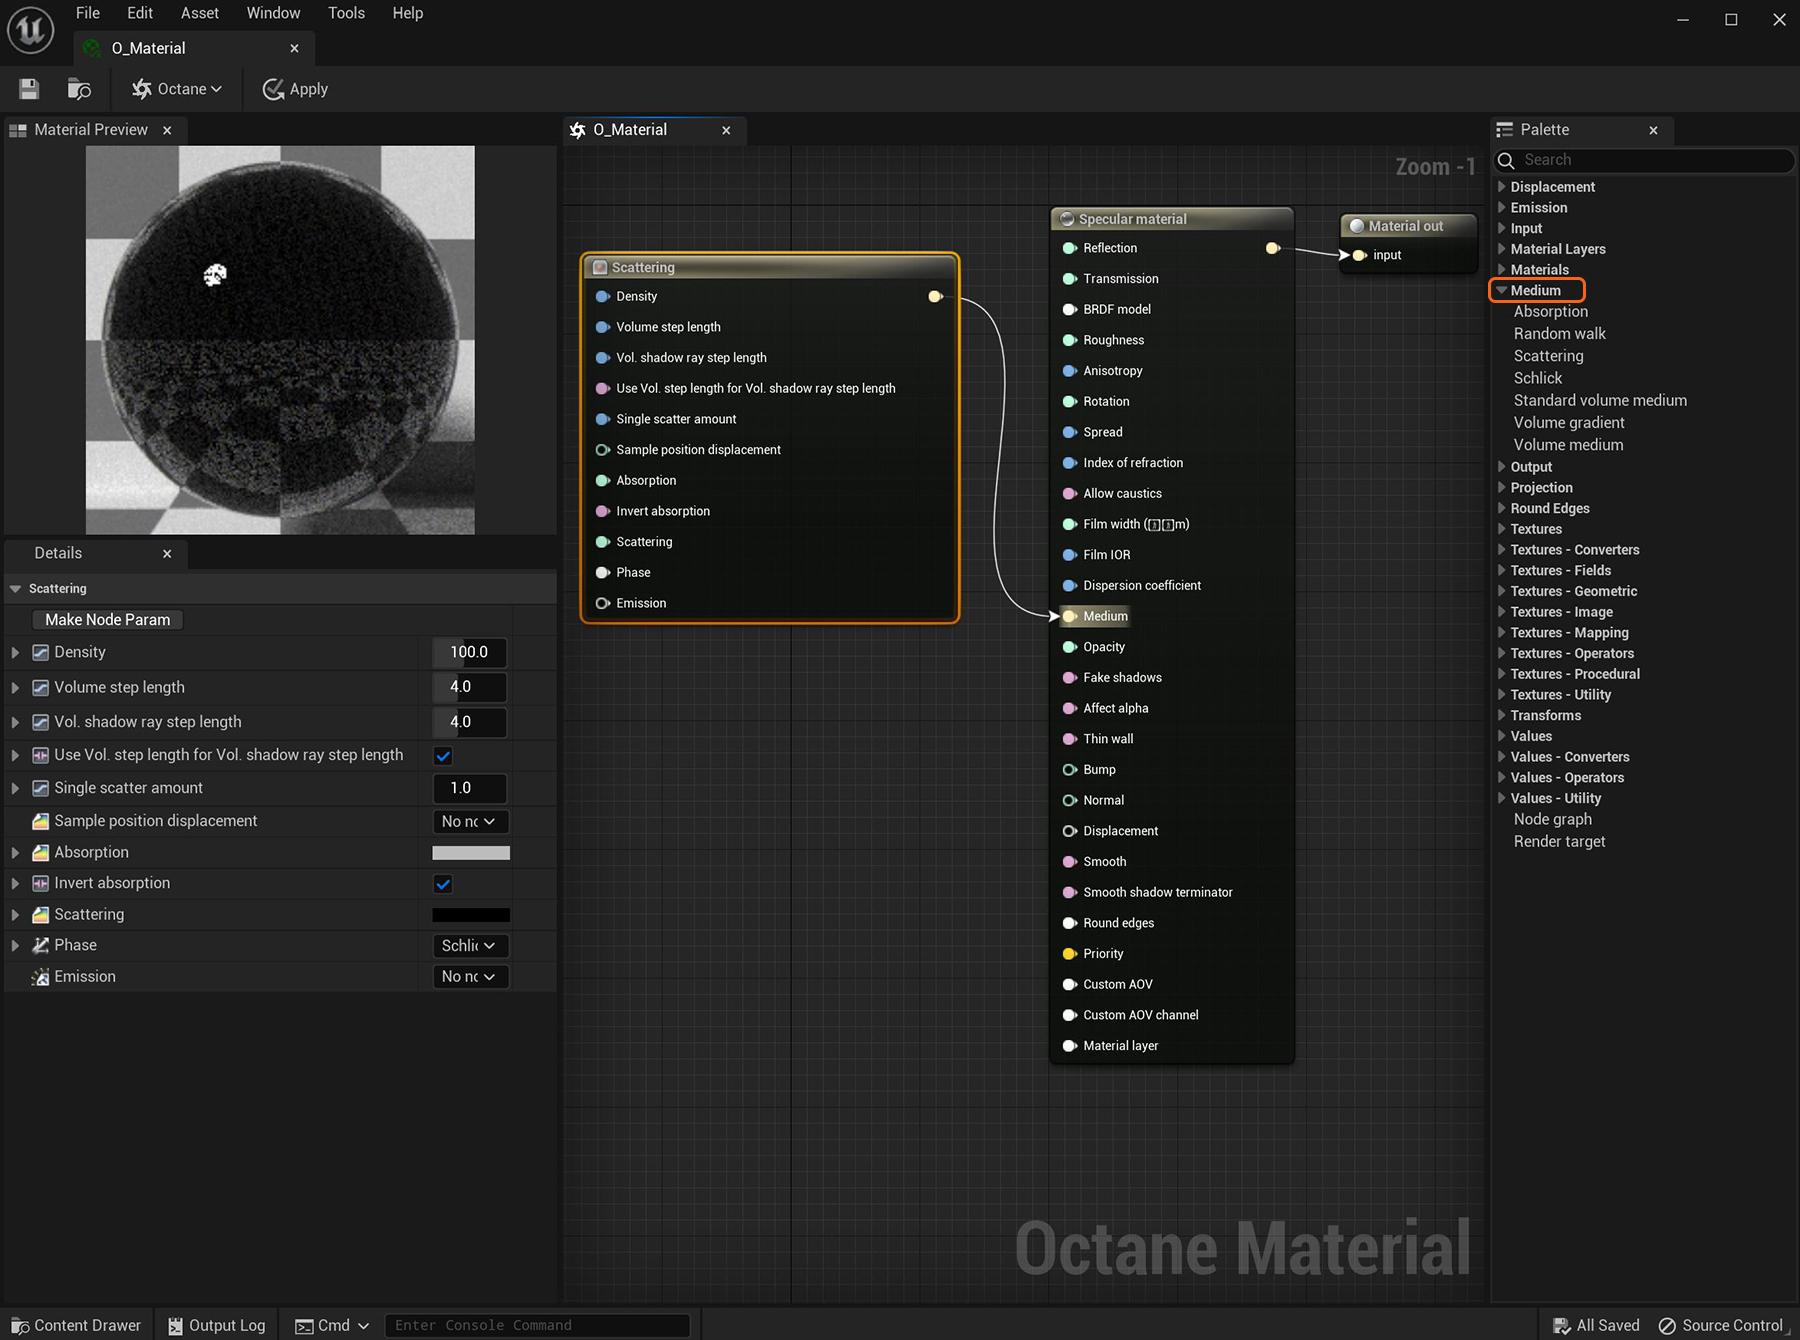Screen dimensions: 1800x1340
Task: Click the Content Drawer icon button
Action: tap(77, 1325)
